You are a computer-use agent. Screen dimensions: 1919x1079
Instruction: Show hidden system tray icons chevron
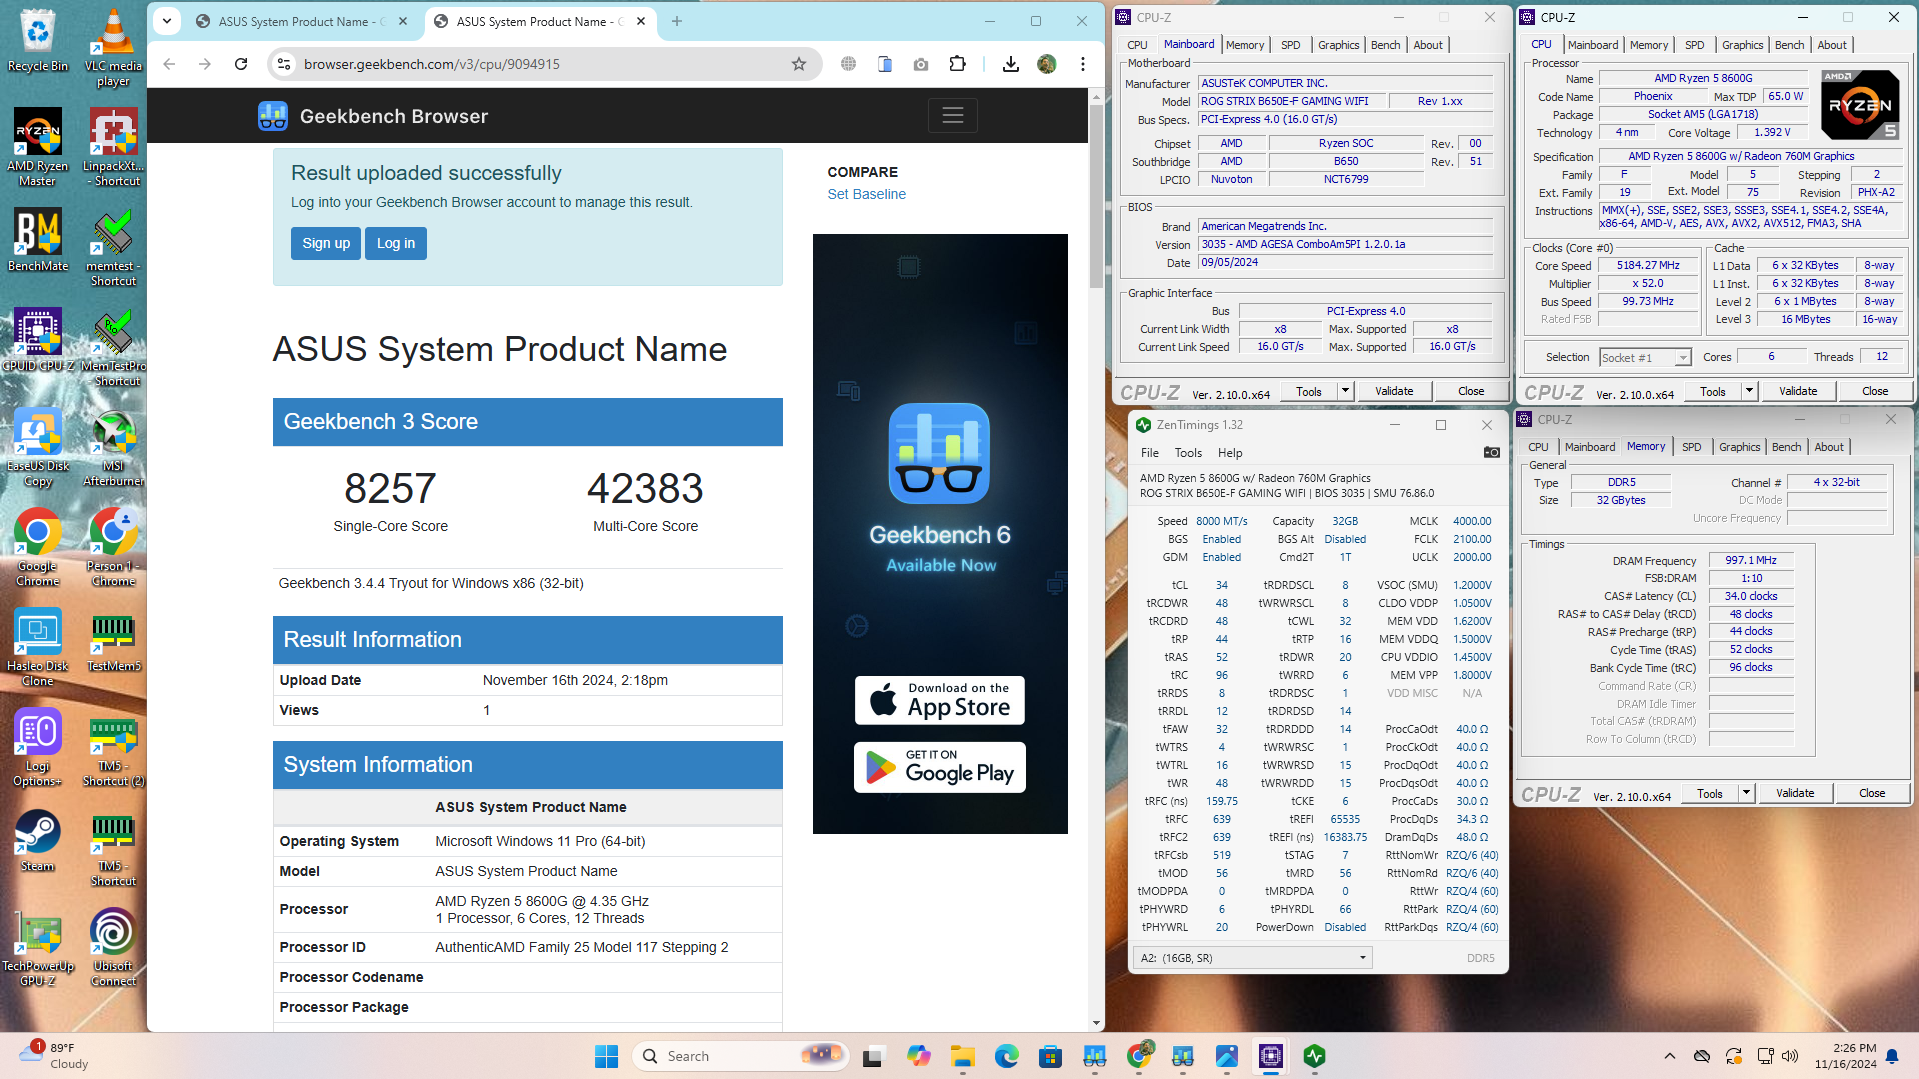(x=1669, y=1056)
